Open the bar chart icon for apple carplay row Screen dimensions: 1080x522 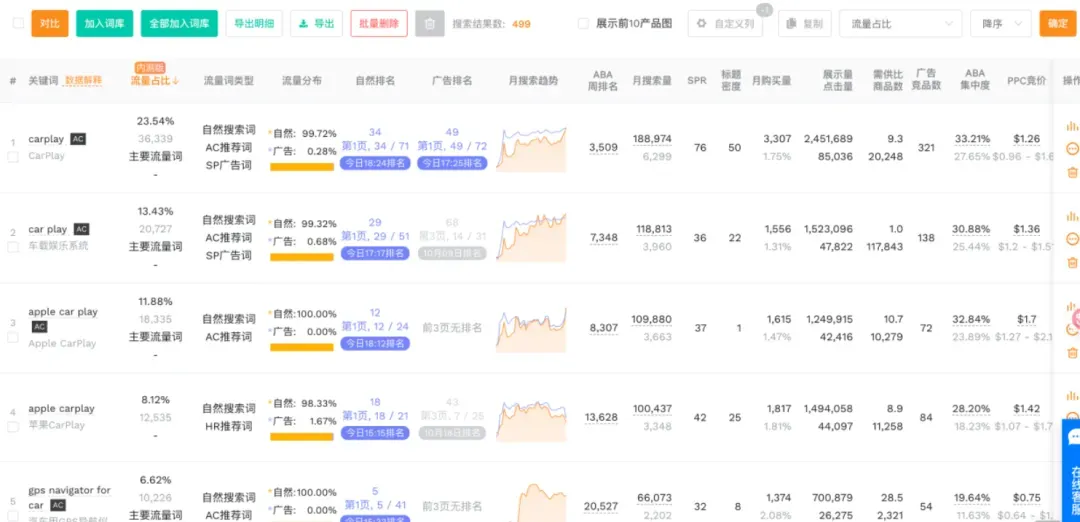click(x=1072, y=397)
